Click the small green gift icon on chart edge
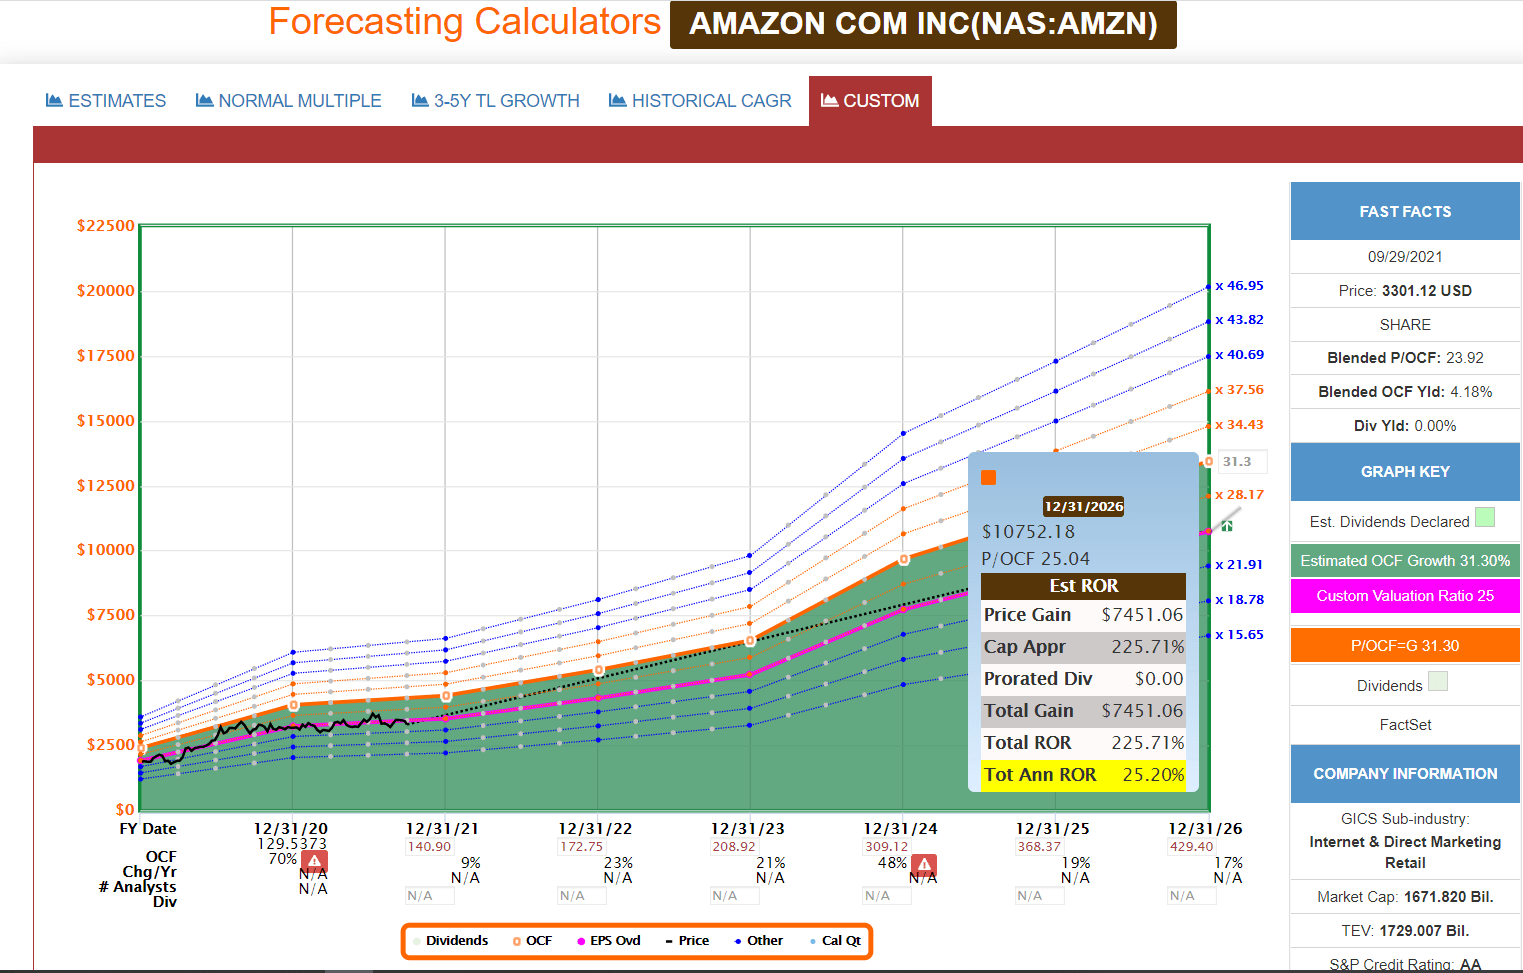 [1227, 525]
